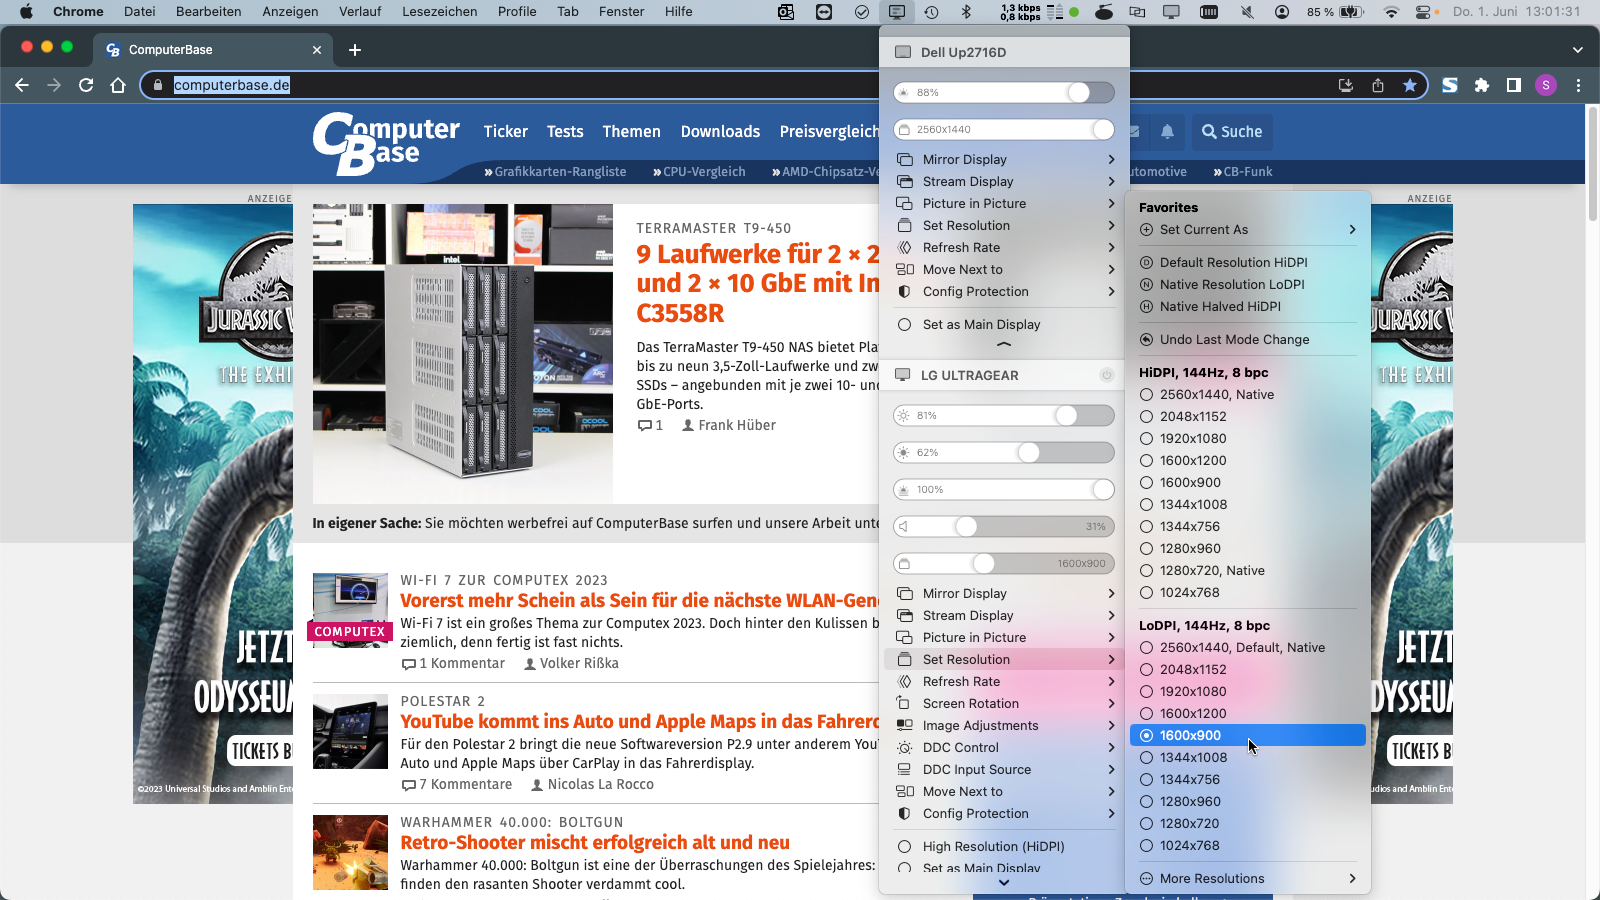Adjust the LG 31% volume slider
The image size is (1600, 900).
pos(1004,526)
